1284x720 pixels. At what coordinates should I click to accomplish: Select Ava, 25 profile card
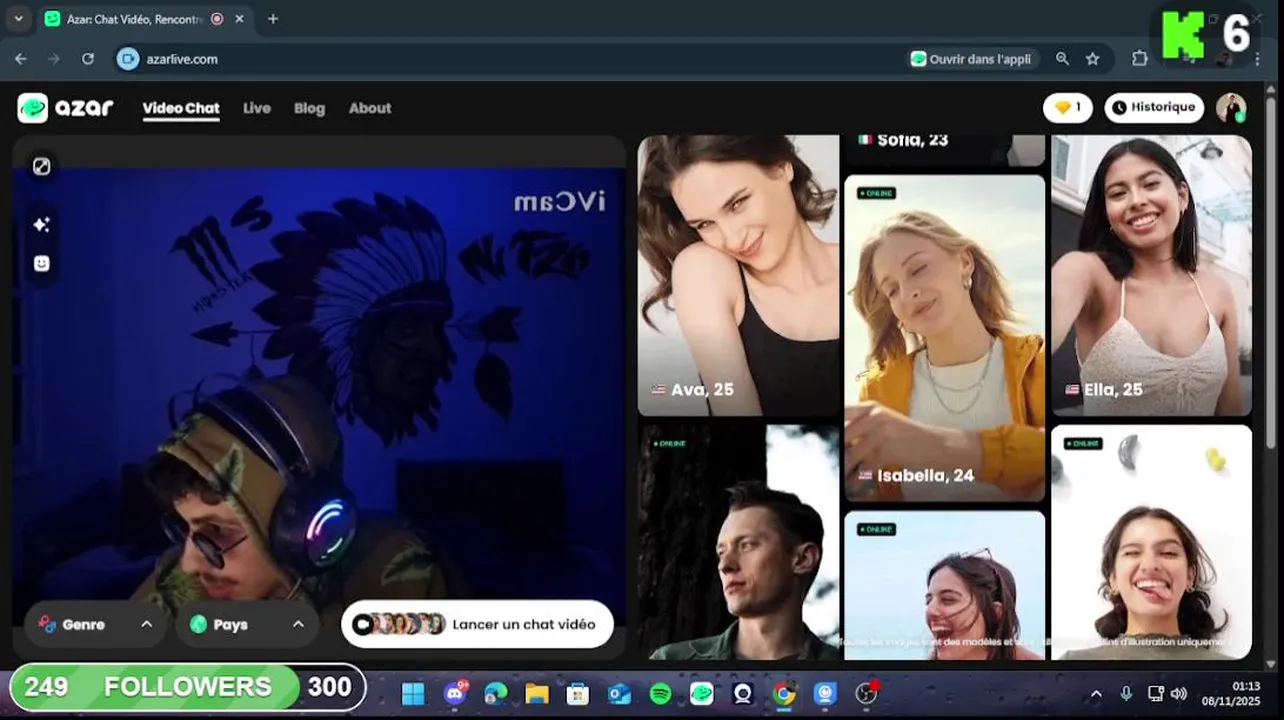click(x=738, y=275)
